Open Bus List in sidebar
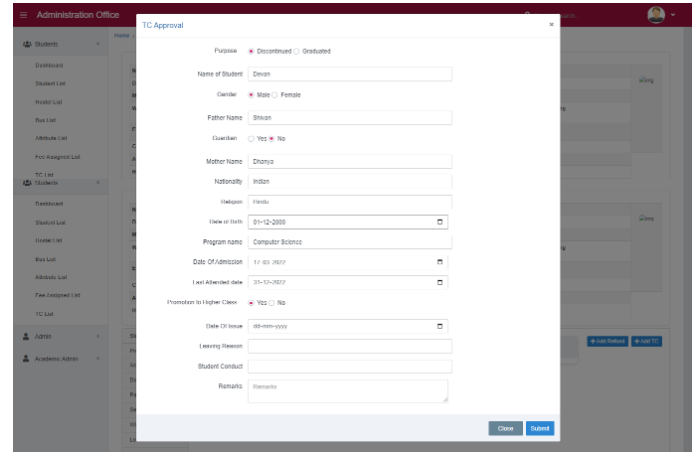This screenshot has width=700, height=458. click(45, 120)
